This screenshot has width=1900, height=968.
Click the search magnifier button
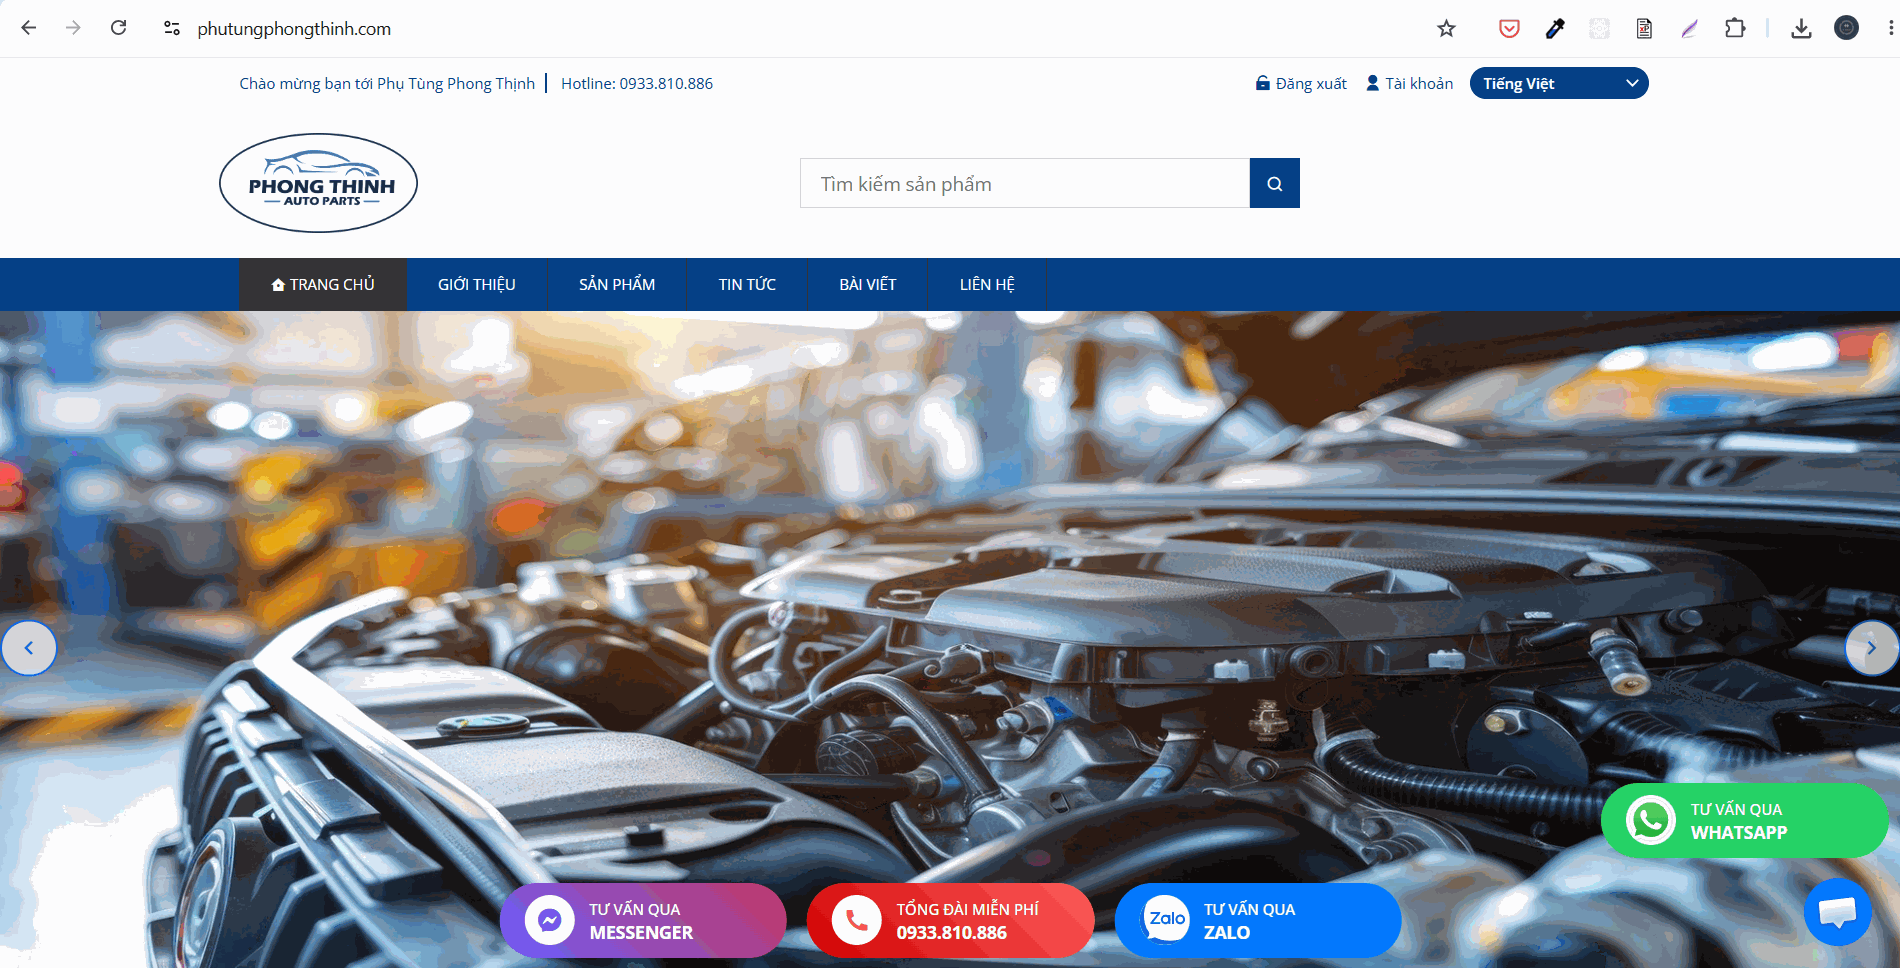[1275, 183]
